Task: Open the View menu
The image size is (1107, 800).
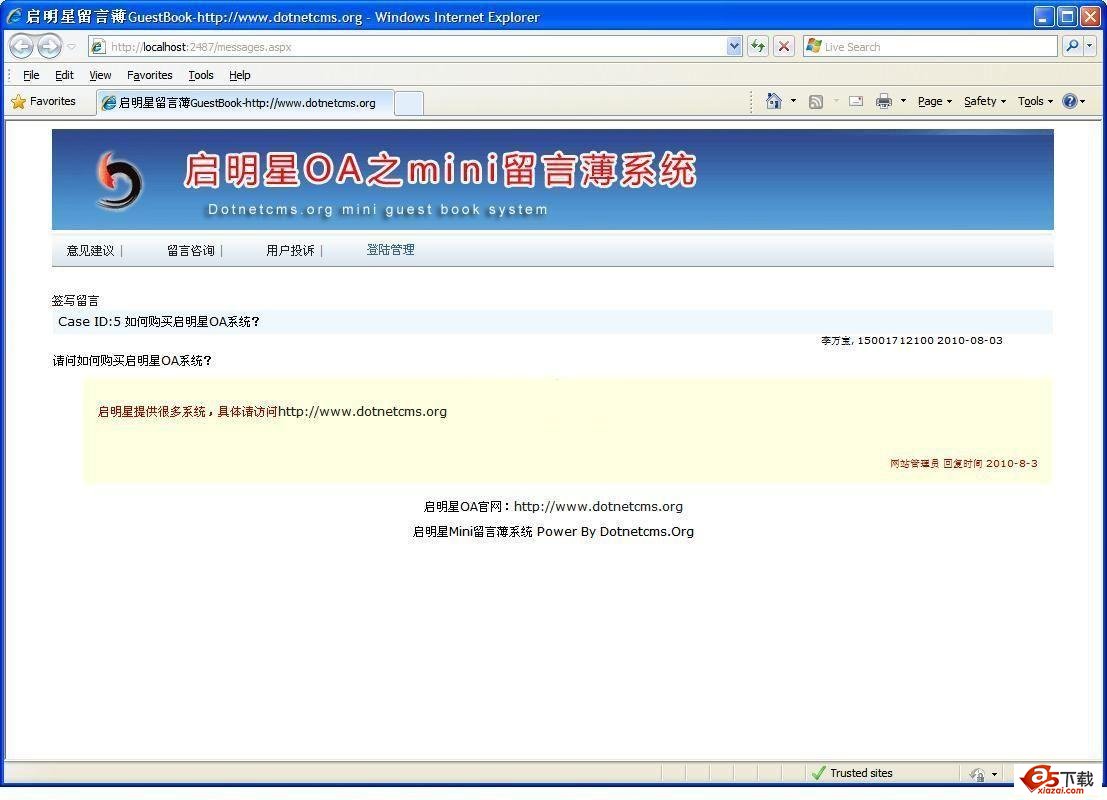Action: tap(100, 75)
